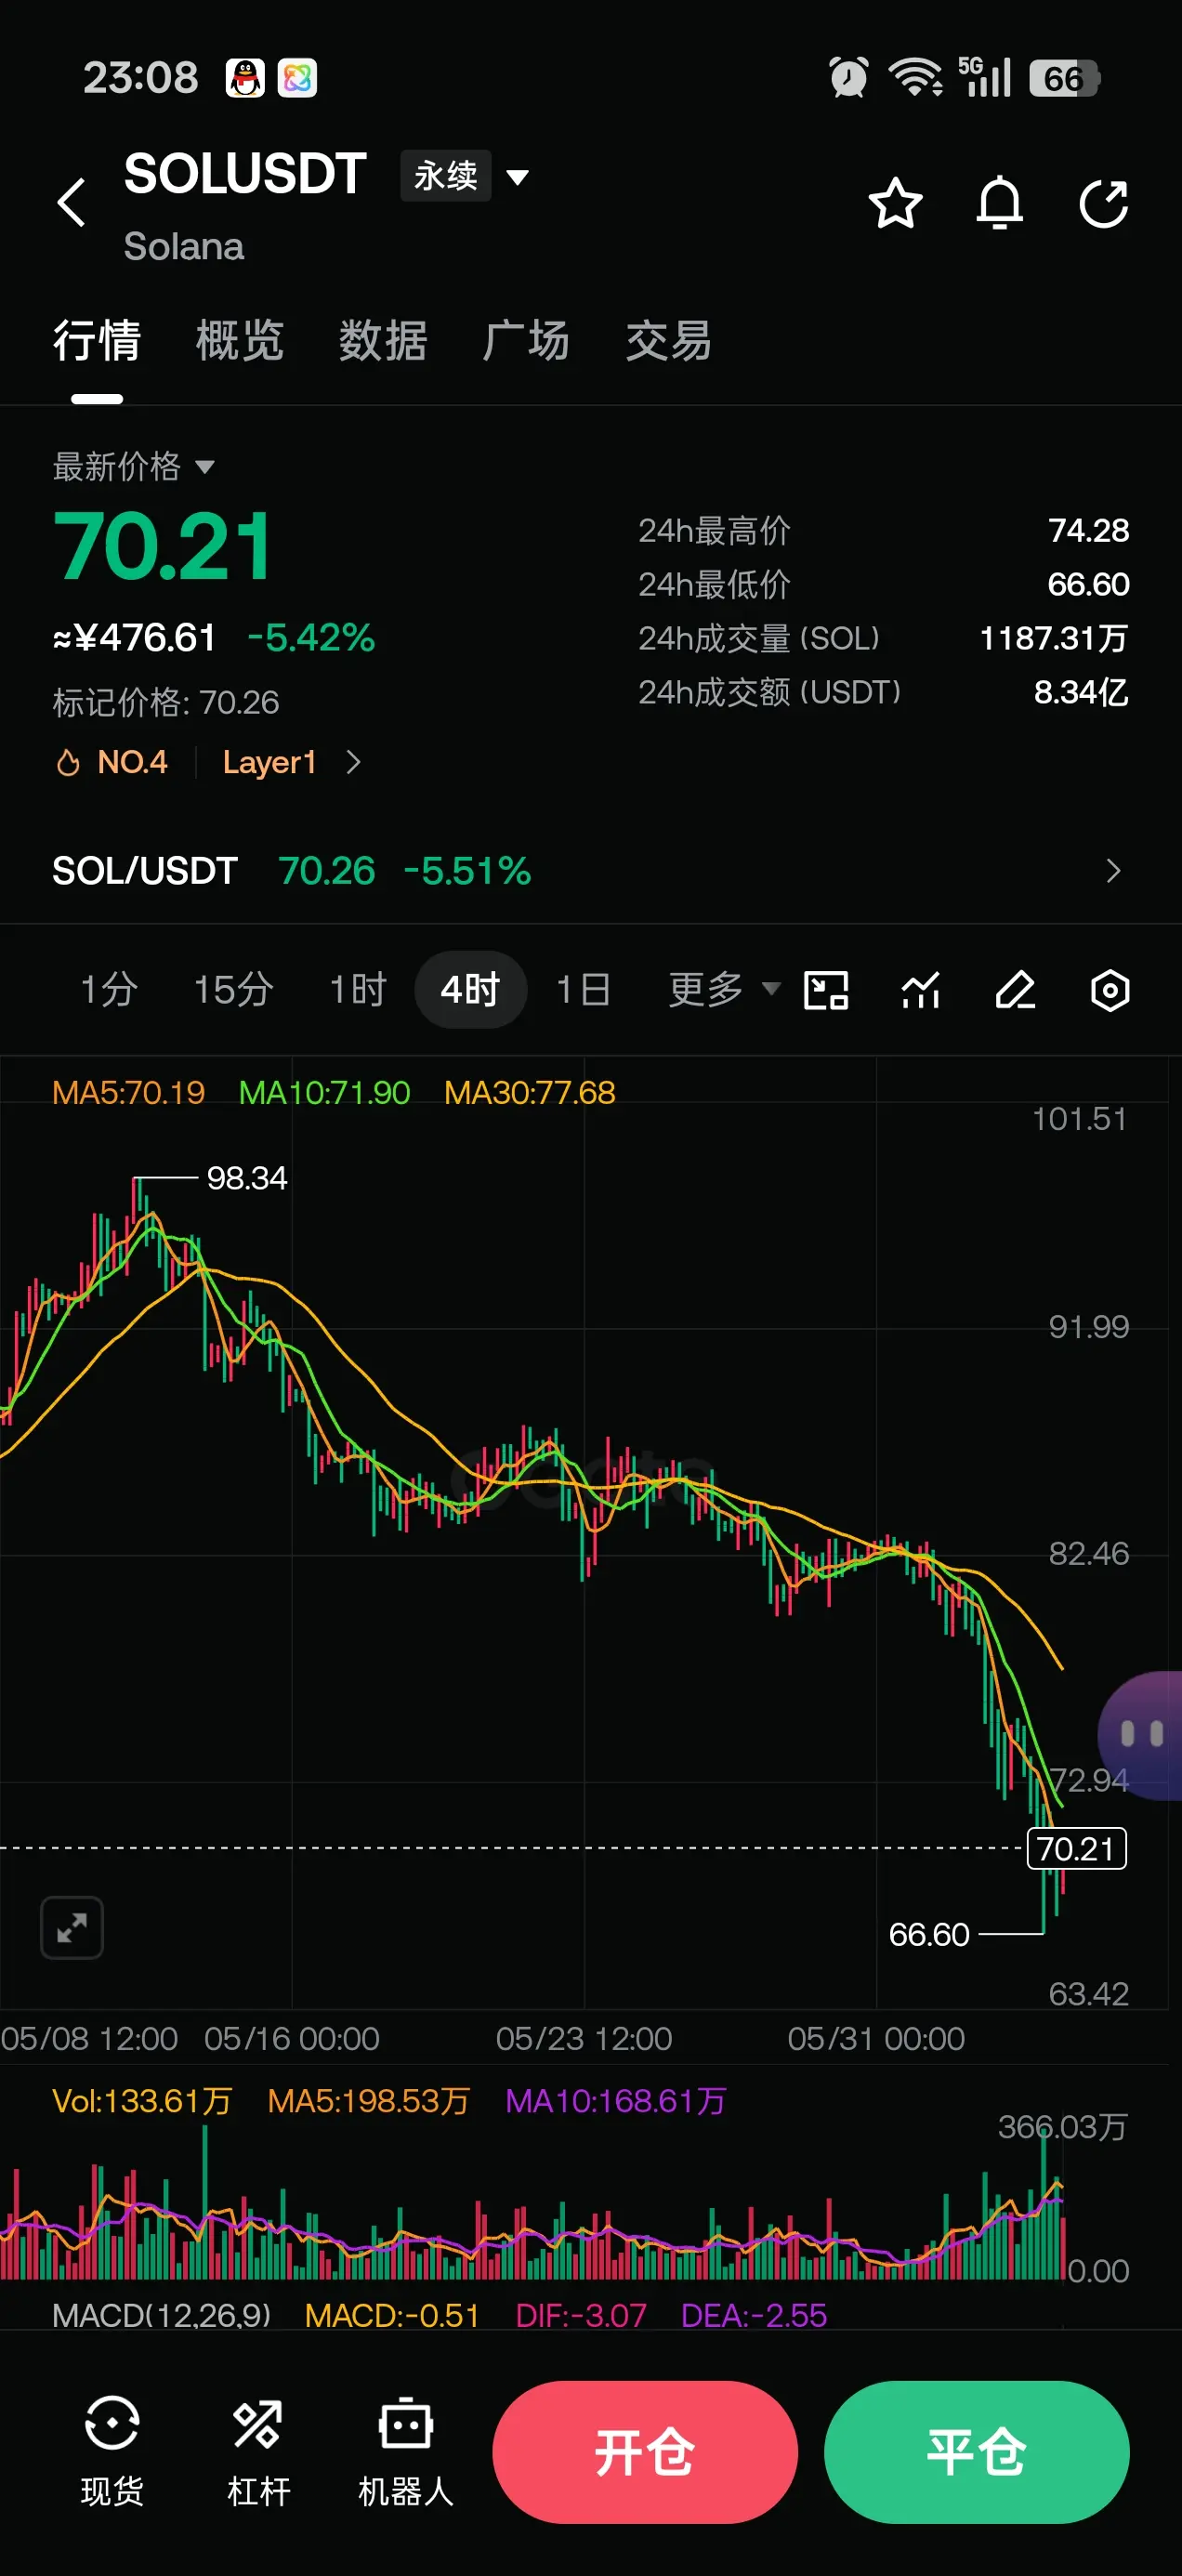Tap the -5.42% change percentage
Screen dimensions: 1182x2576
click(311, 638)
